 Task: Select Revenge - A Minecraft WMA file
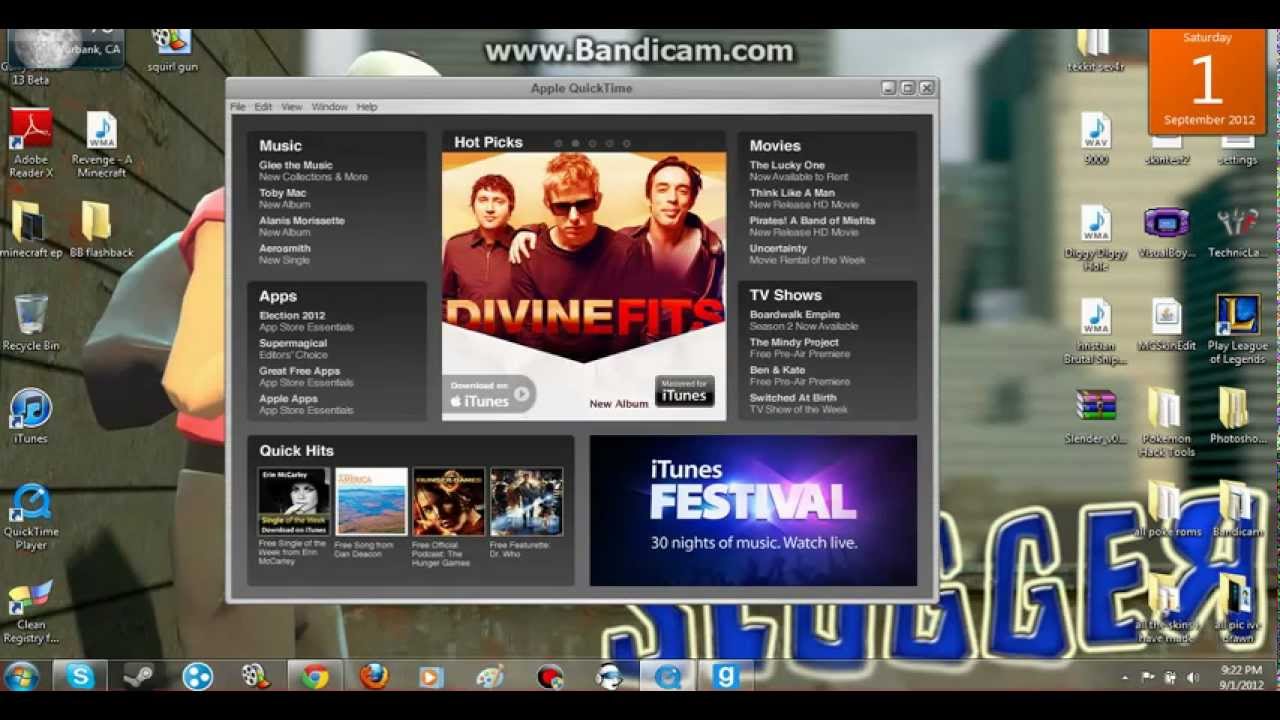101,145
